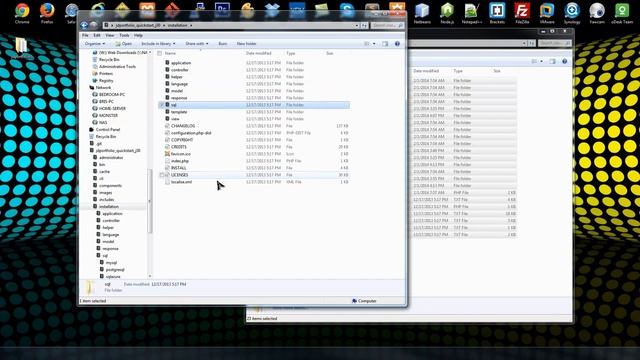Create a New folder from the toolbar
The height and width of the screenshot is (360, 640).
(247, 44)
